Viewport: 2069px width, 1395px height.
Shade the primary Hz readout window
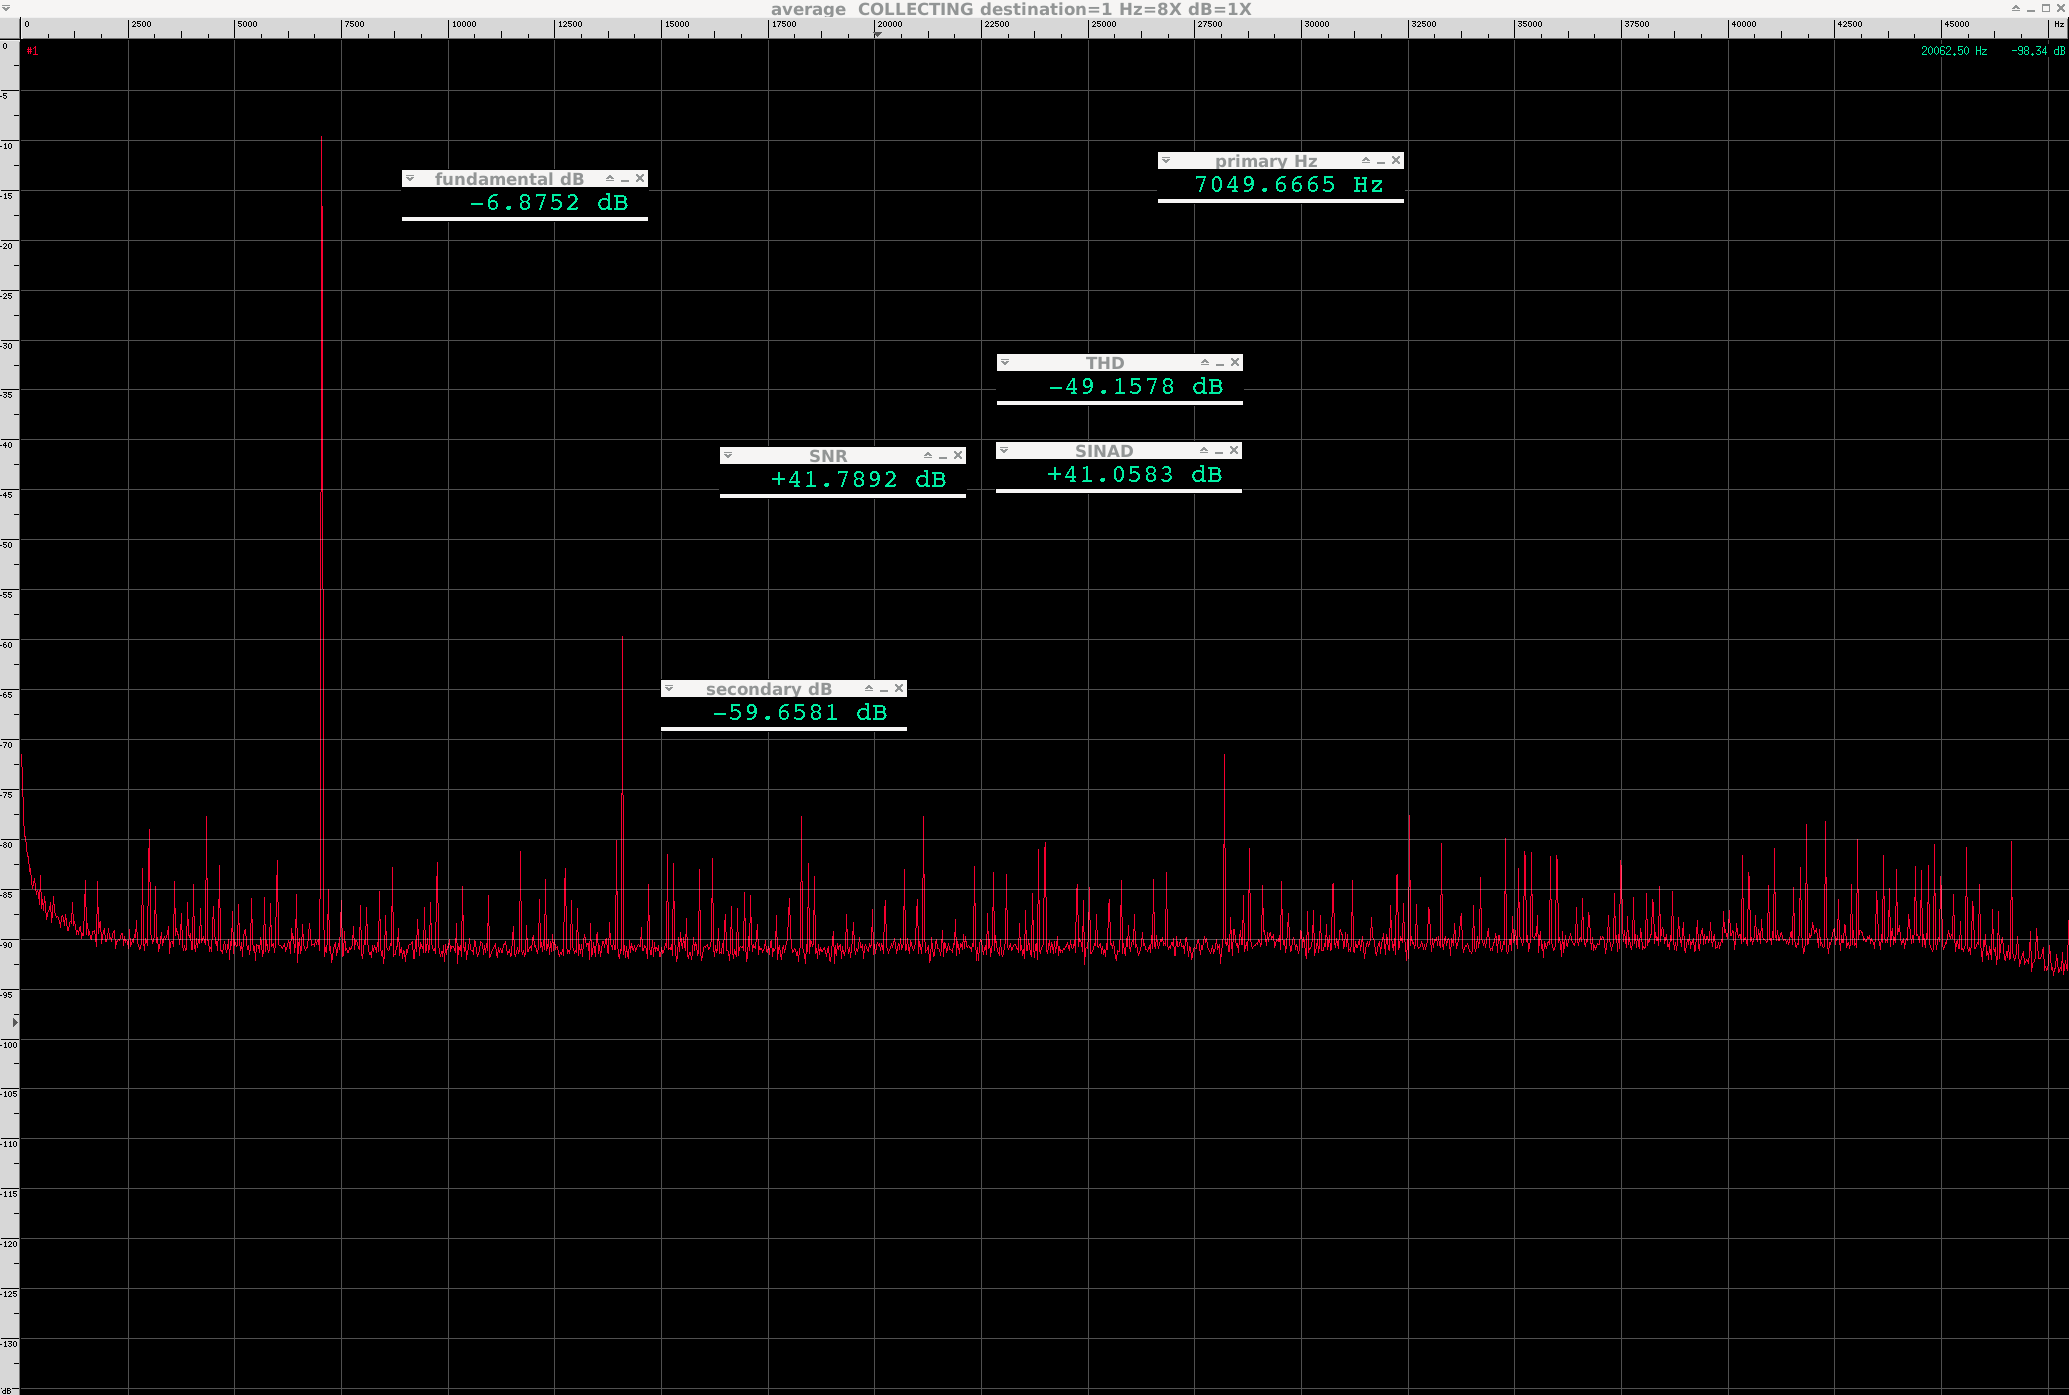[1366, 161]
